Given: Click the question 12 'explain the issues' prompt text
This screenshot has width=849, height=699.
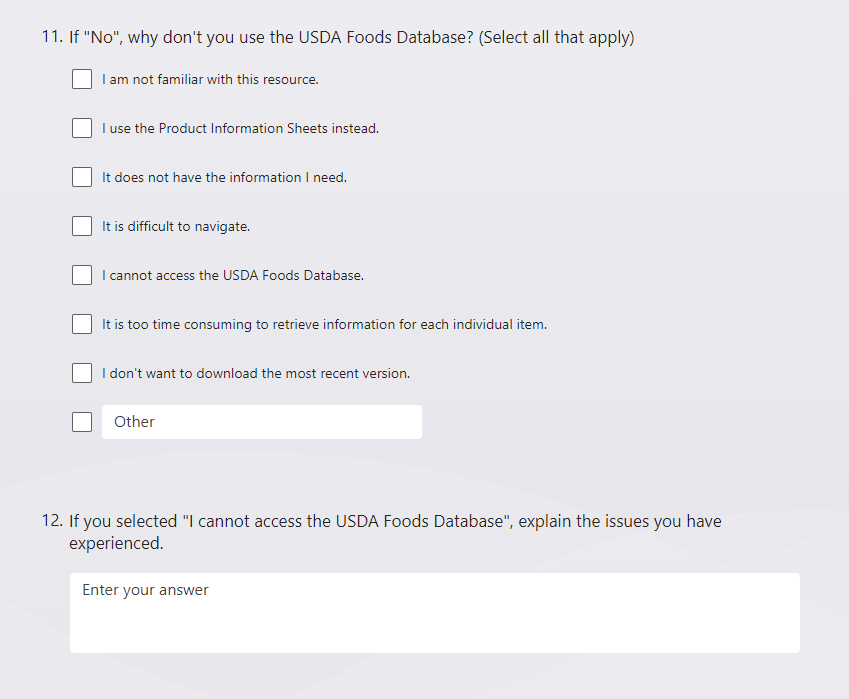Looking at the screenshot, I should [x=395, y=532].
